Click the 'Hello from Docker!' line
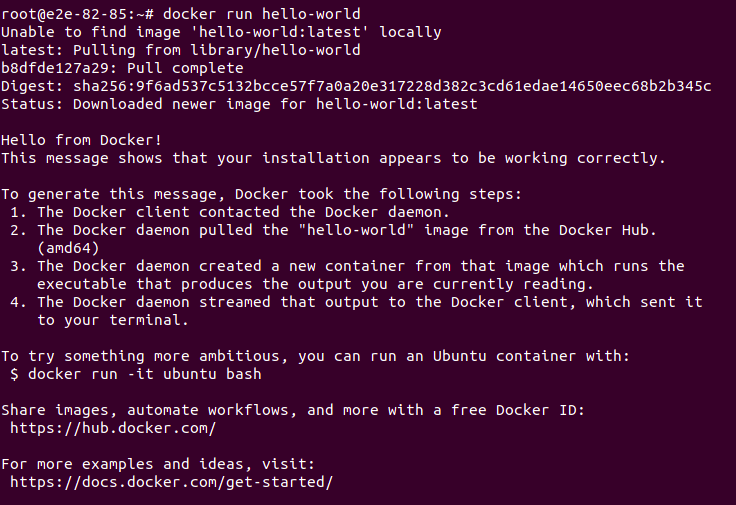The height and width of the screenshot is (505, 736). (81, 140)
